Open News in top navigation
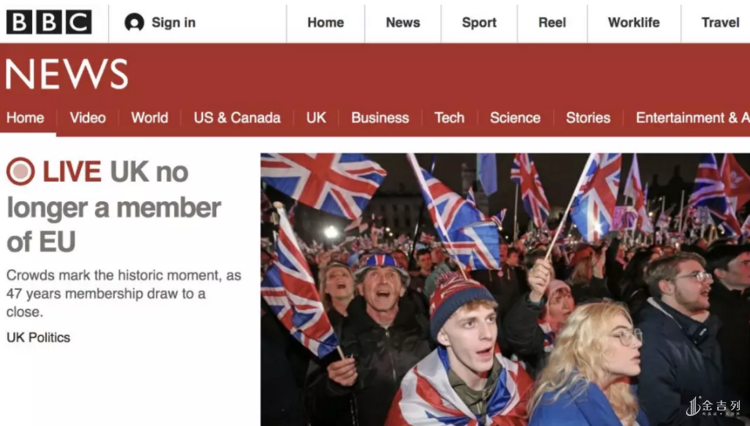This screenshot has height=426, width=750. click(403, 22)
